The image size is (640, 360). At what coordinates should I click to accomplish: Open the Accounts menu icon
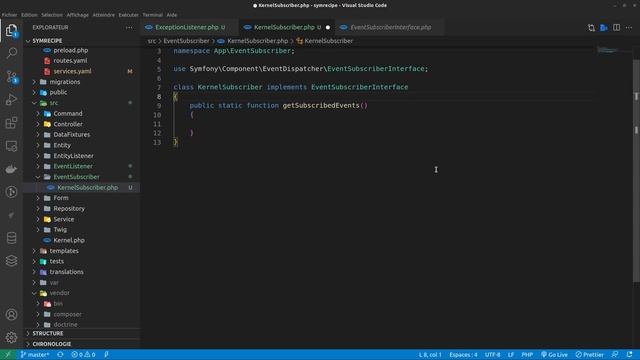click(x=11, y=315)
